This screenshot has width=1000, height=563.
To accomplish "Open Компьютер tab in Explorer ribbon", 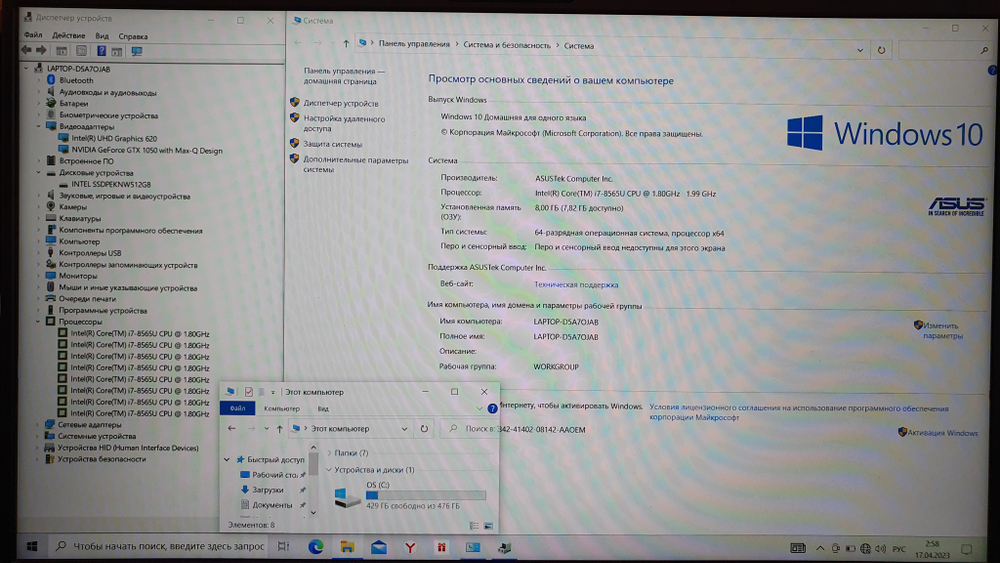I will (x=281, y=409).
